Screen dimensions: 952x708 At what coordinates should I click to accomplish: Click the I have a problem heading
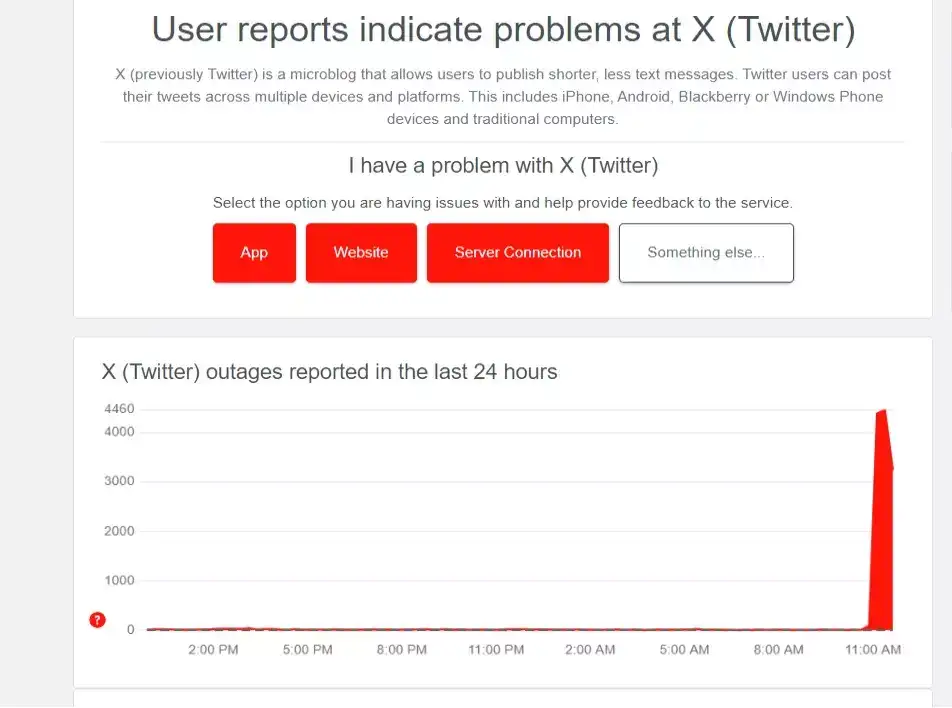[x=503, y=166]
